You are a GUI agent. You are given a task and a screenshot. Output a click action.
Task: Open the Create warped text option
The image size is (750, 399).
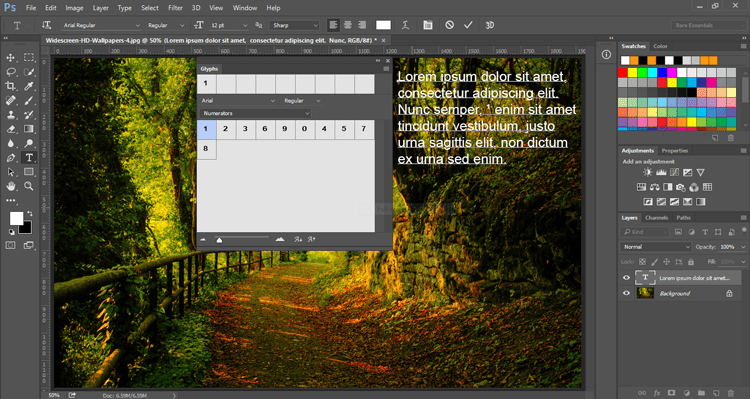(x=406, y=25)
